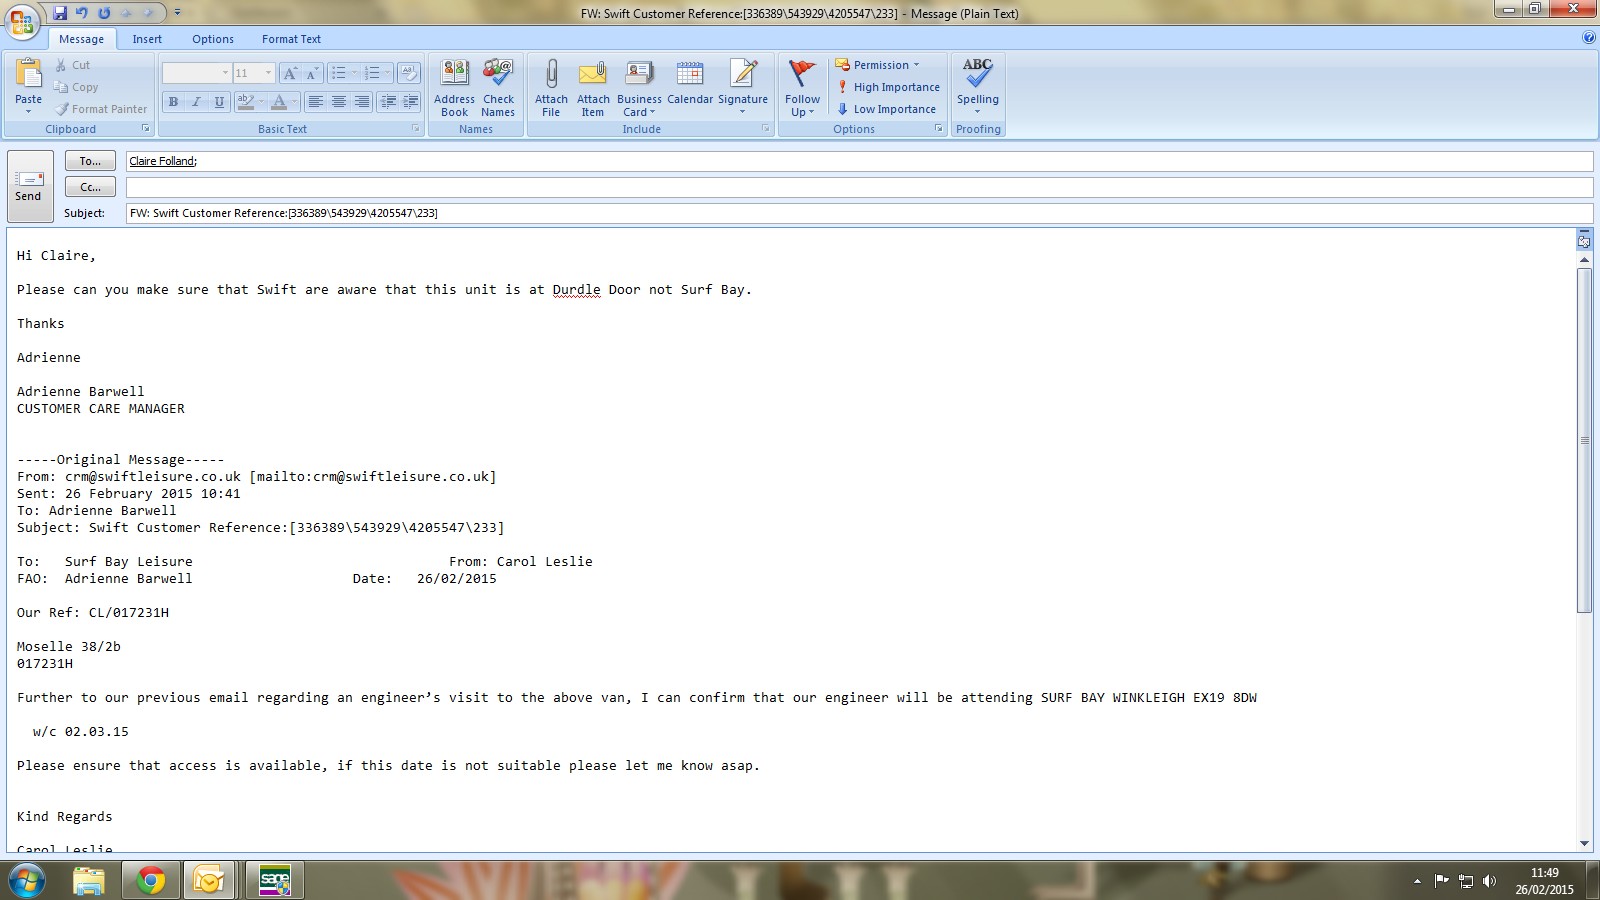Align text to the left
The width and height of the screenshot is (1600, 900).
316,102
